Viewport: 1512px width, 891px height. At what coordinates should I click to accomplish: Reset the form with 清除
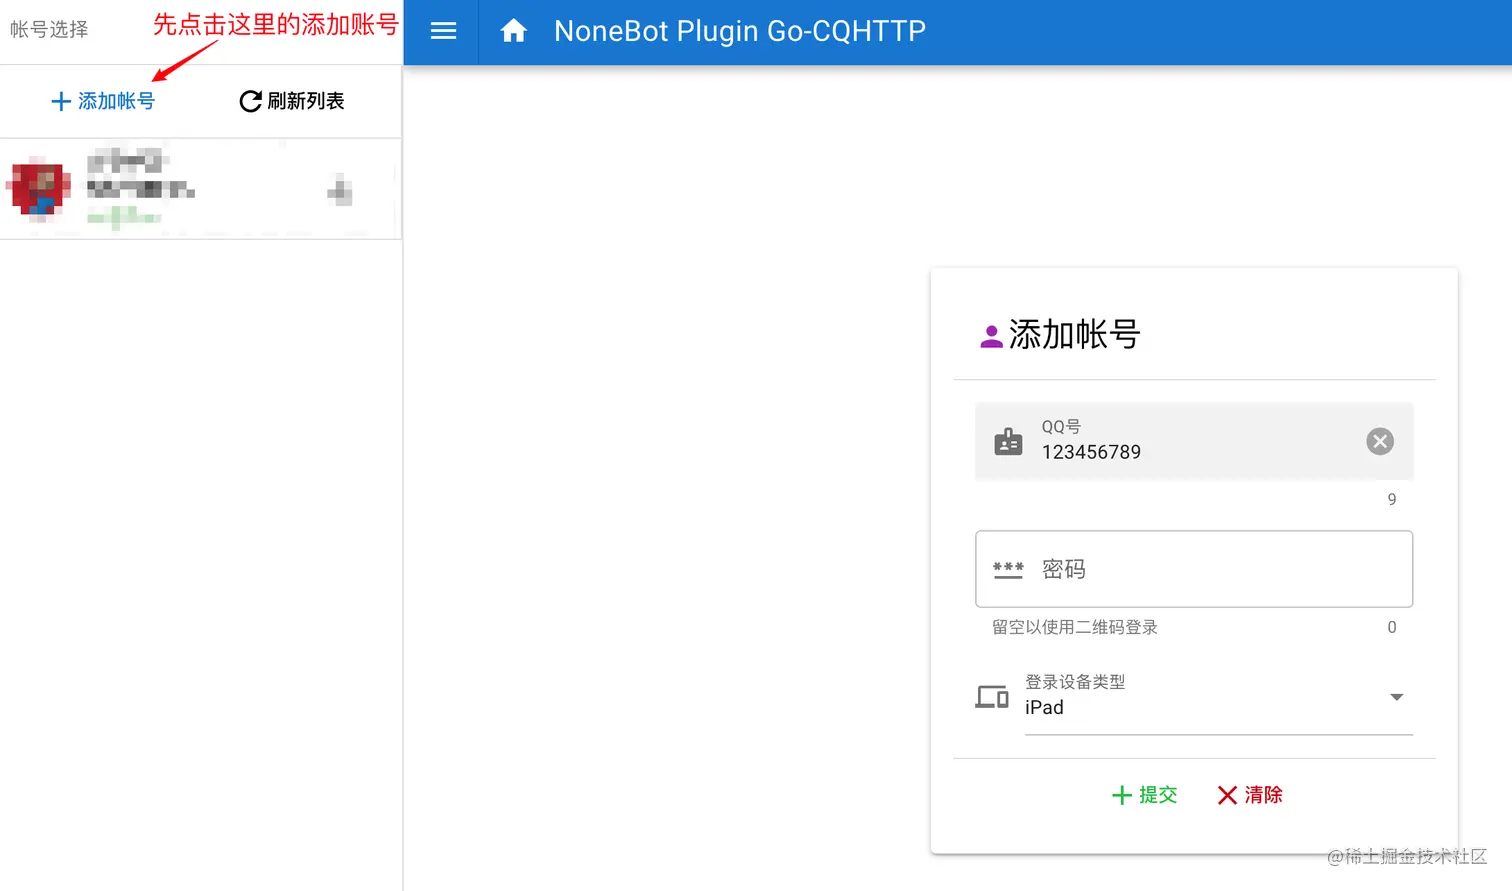tap(1250, 795)
